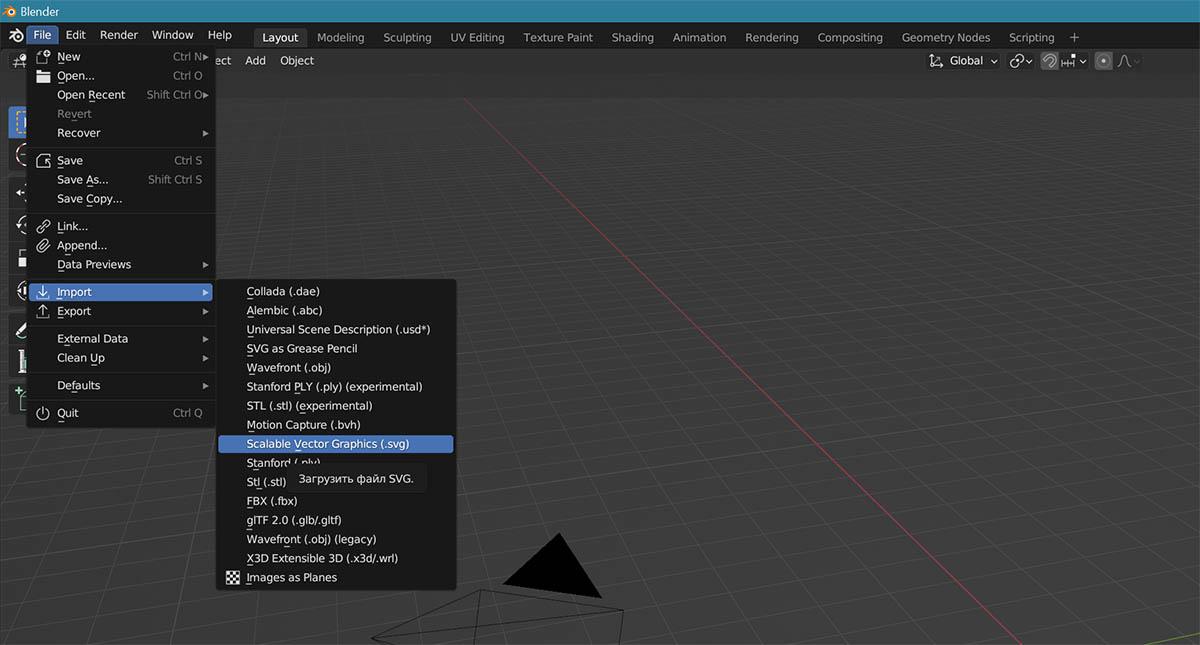Choose Save As in File menu
Image resolution: width=1200 pixels, height=645 pixels.
(x=121, y=180)
